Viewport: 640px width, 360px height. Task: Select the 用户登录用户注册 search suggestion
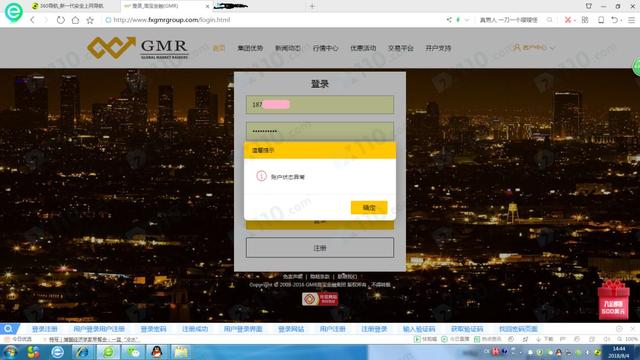tap(99, 329)
